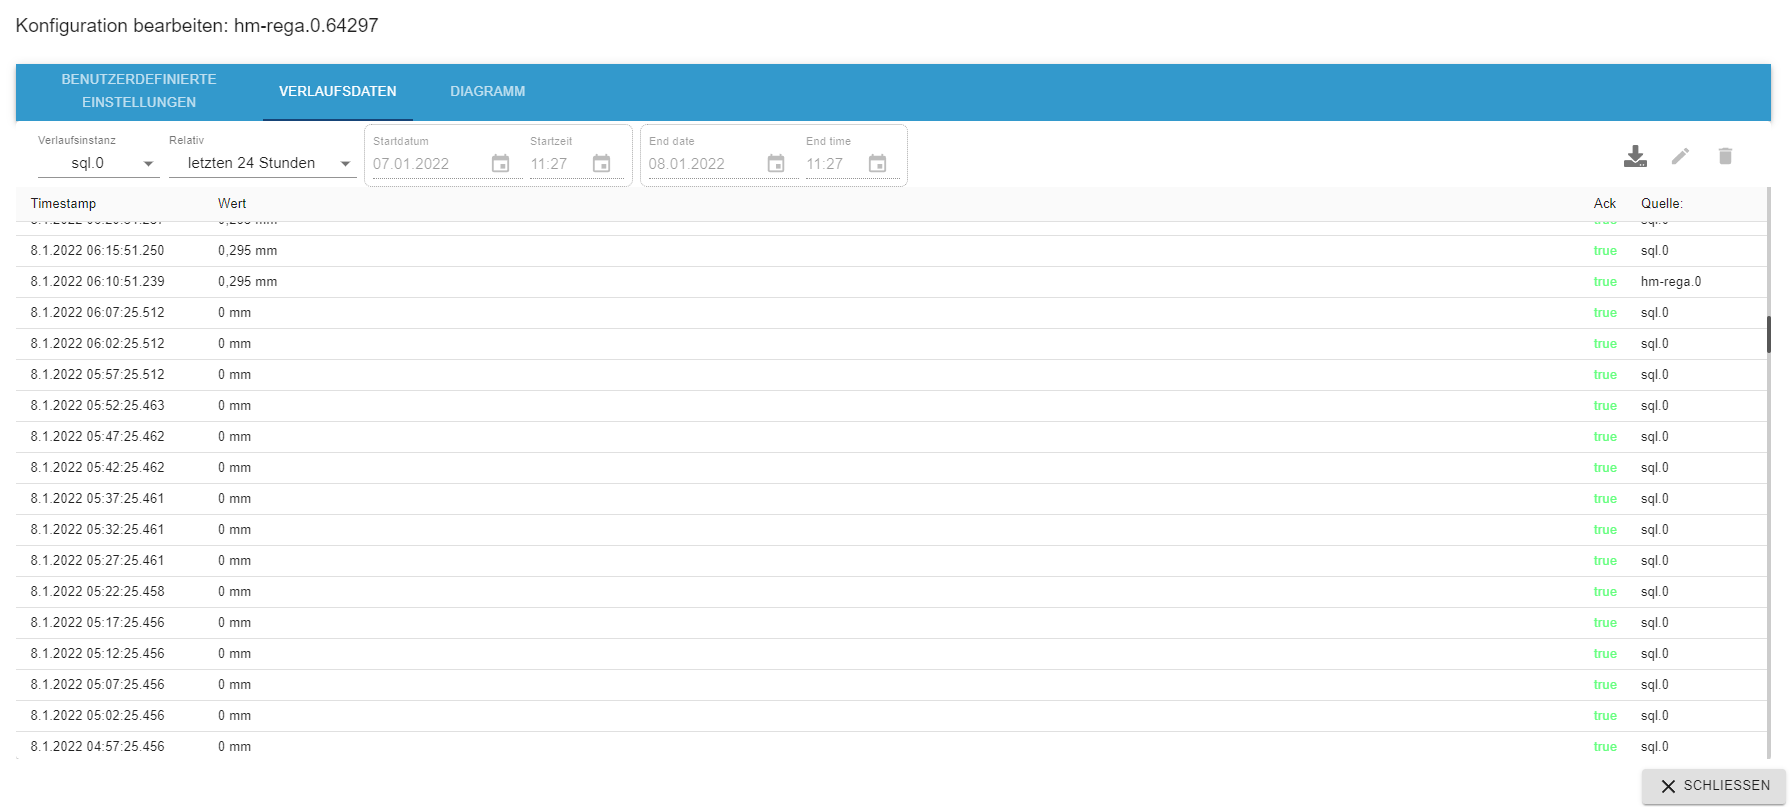Image resolution: width=1790 pixels, height=807 pixels.
Task: Open the End time picker icon
Action: pyautogui.click(x=877, y=164)
